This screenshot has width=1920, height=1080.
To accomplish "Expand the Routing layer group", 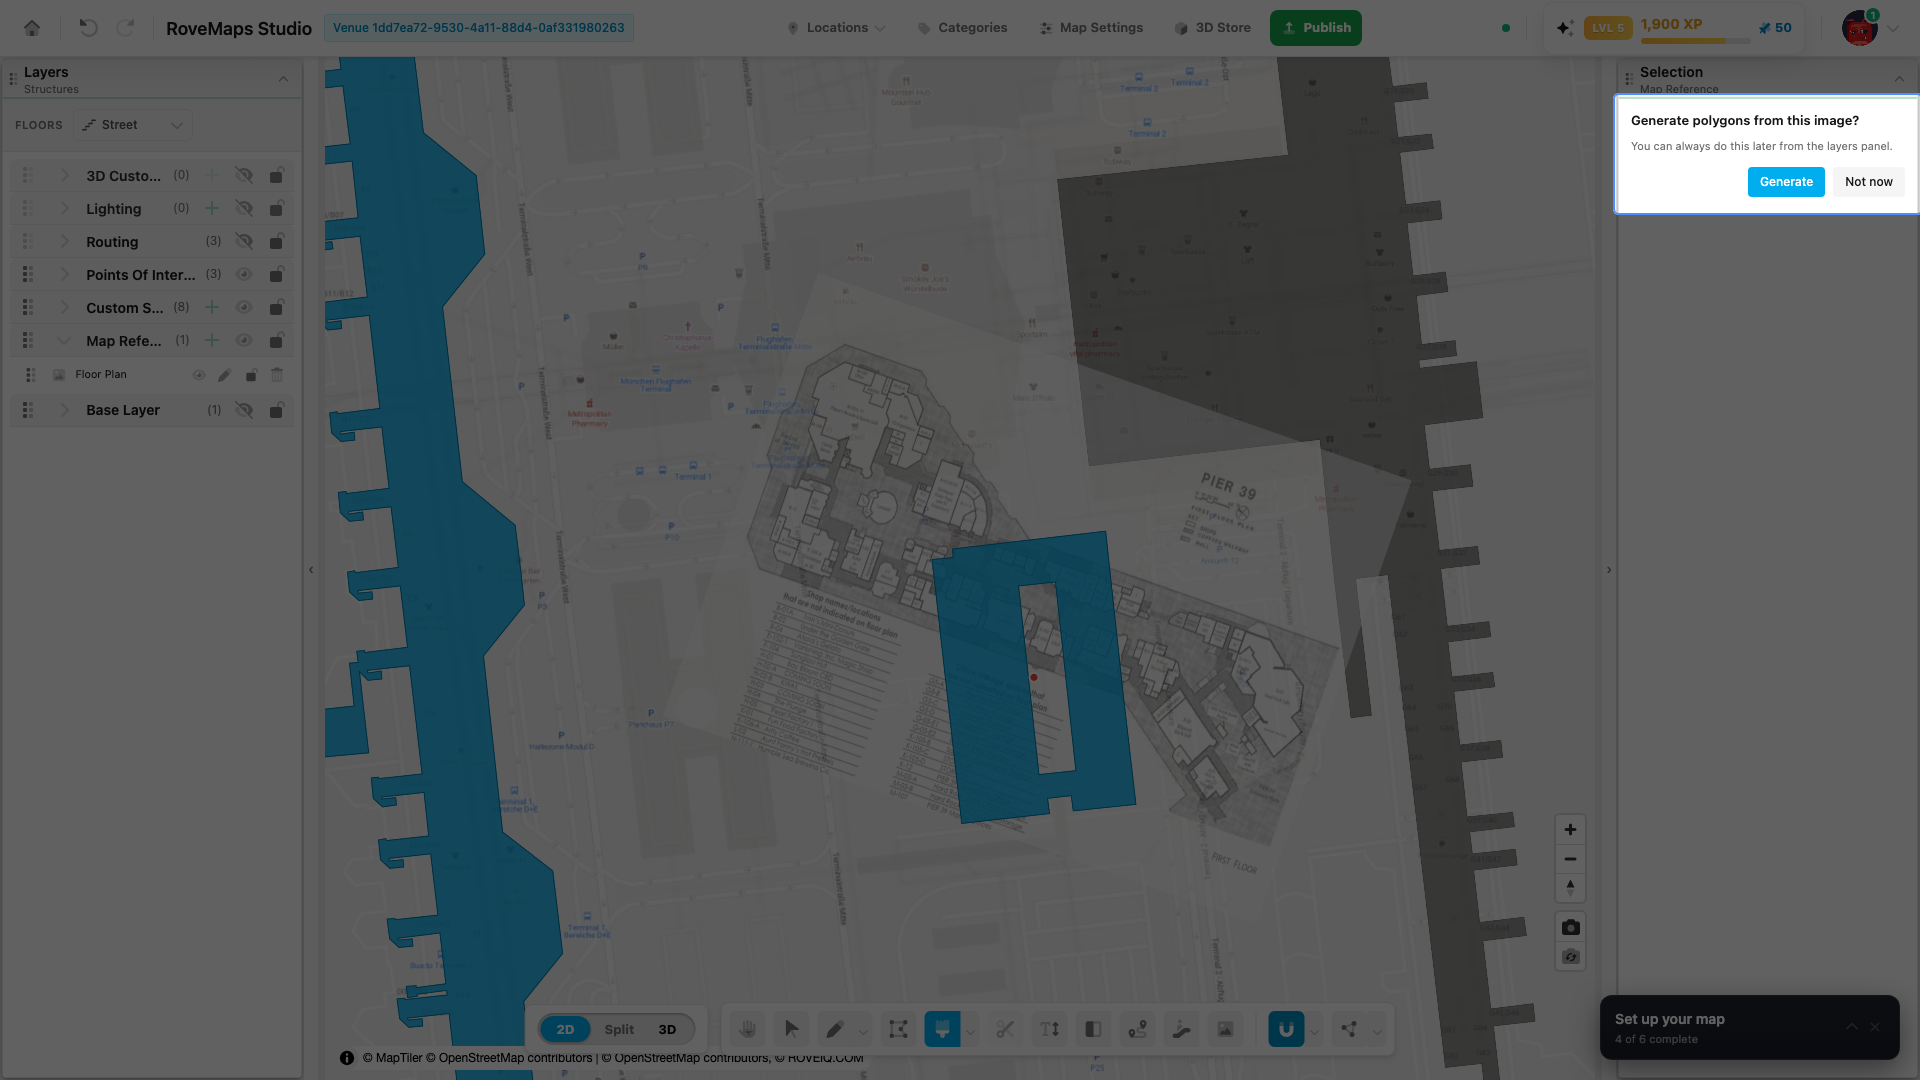I will tap(65, 241).
